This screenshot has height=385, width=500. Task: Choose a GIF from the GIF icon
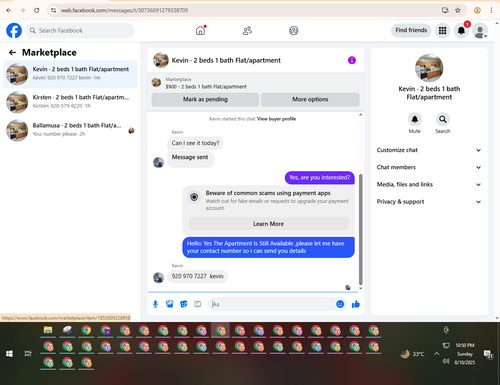point(198,304)
